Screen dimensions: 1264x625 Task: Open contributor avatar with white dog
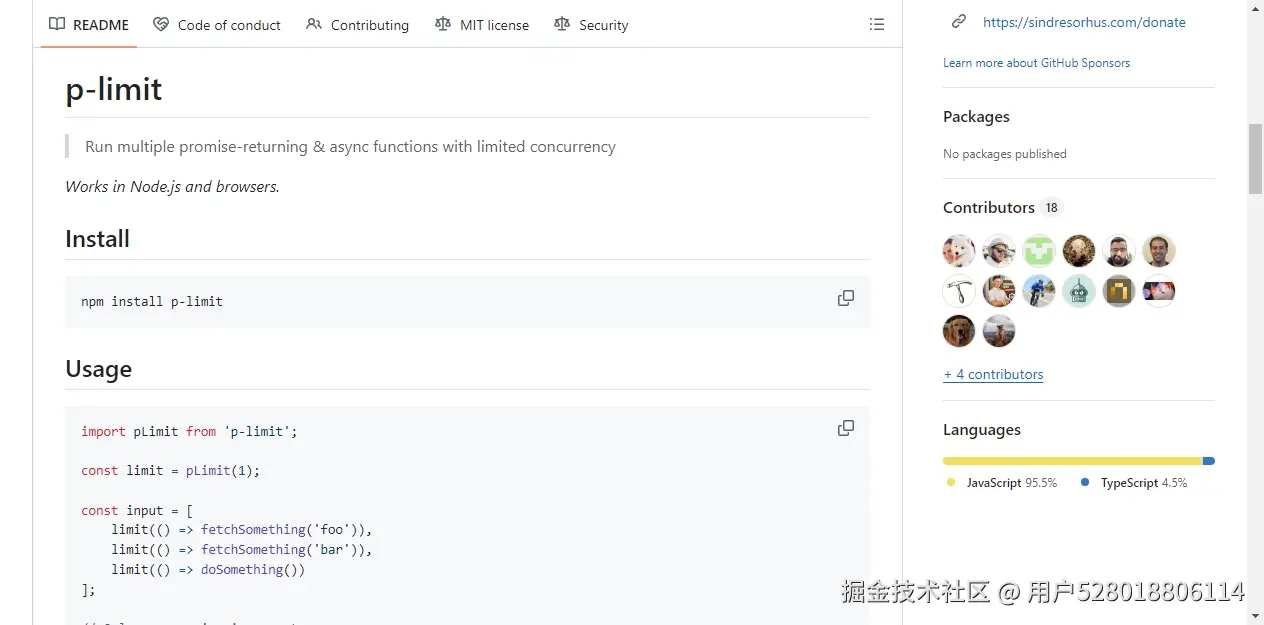click(x=959, y=251)
